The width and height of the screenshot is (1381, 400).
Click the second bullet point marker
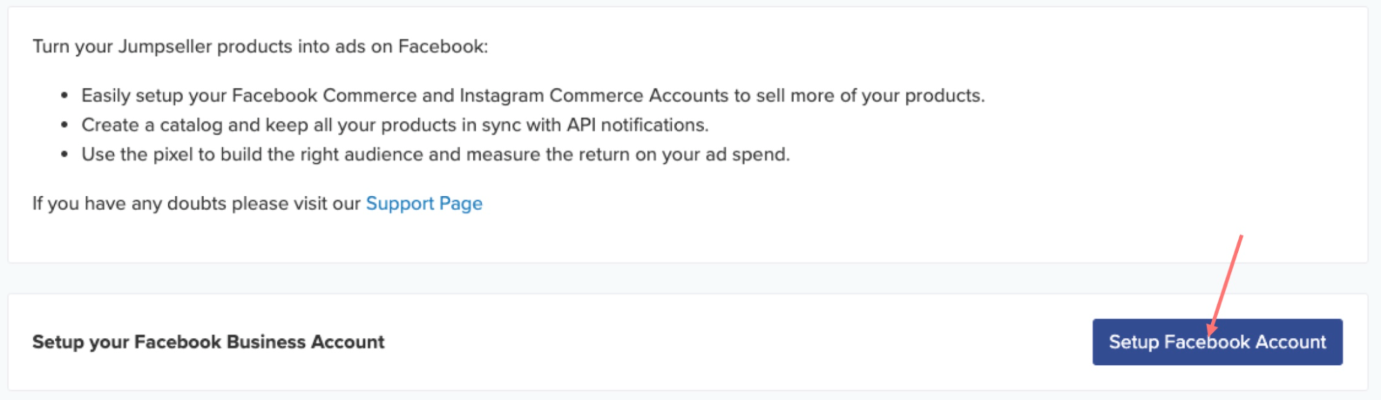point(64,126)
